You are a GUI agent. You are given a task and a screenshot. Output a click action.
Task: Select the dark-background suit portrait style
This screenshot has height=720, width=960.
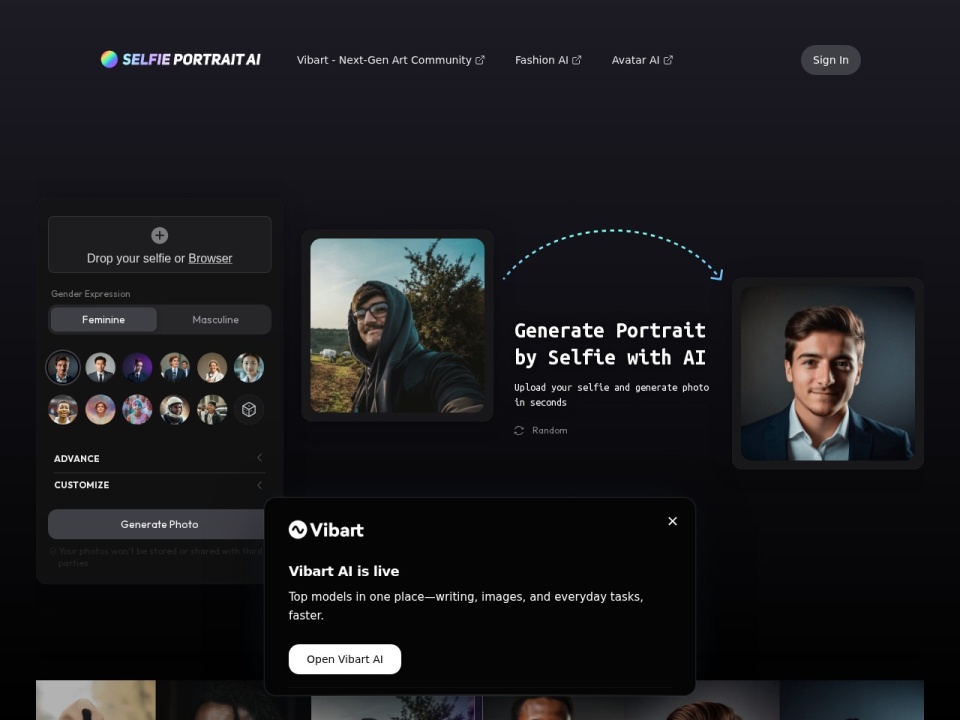pos(63,367)
